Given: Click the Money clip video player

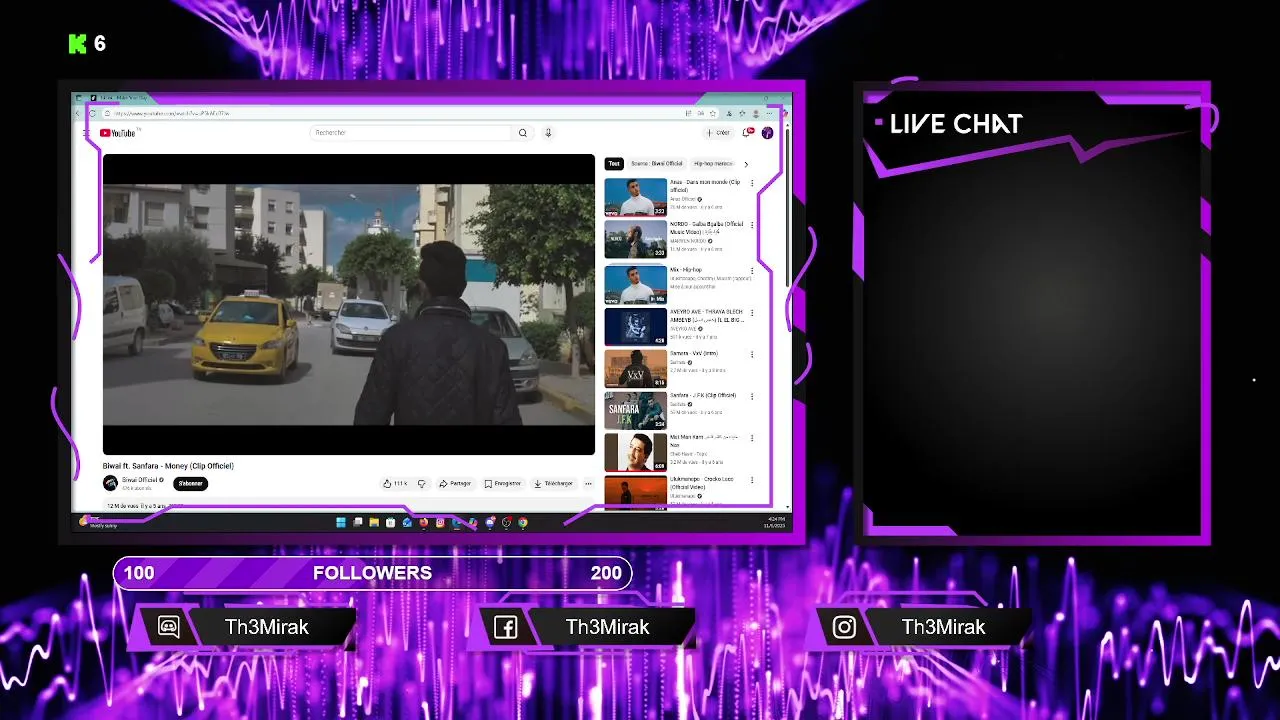Looking at the screenshot, I should click(x=349, y=304).
